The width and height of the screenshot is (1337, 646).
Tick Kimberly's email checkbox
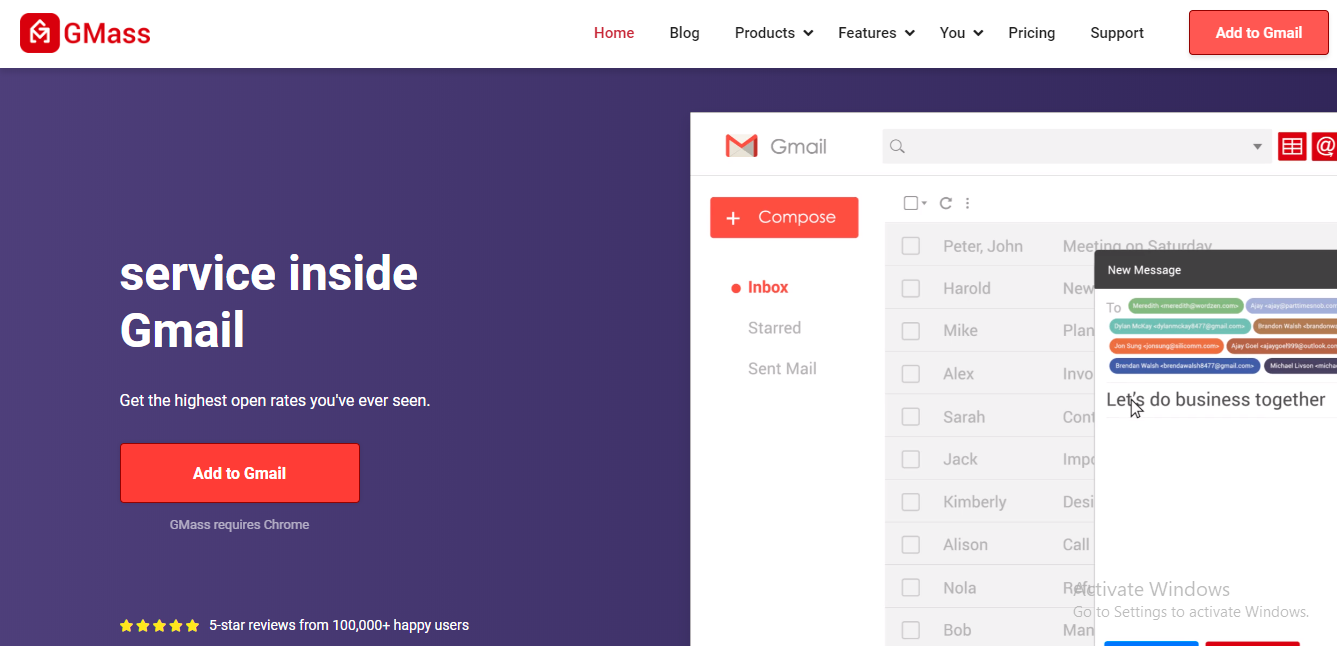(911, 502)
